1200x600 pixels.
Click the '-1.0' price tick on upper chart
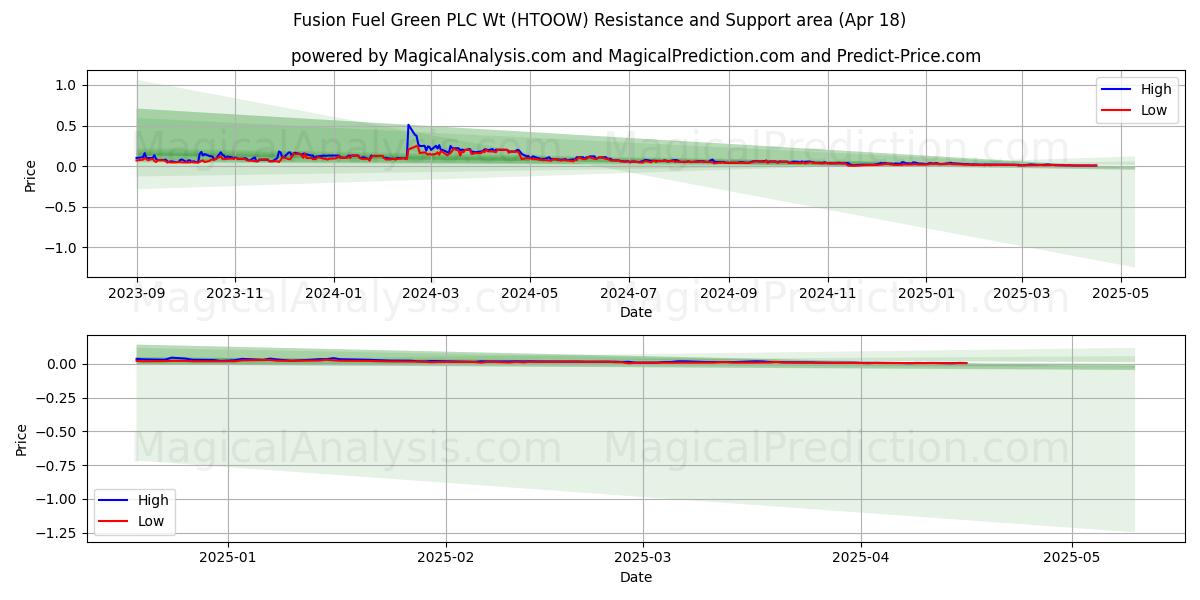61,248
